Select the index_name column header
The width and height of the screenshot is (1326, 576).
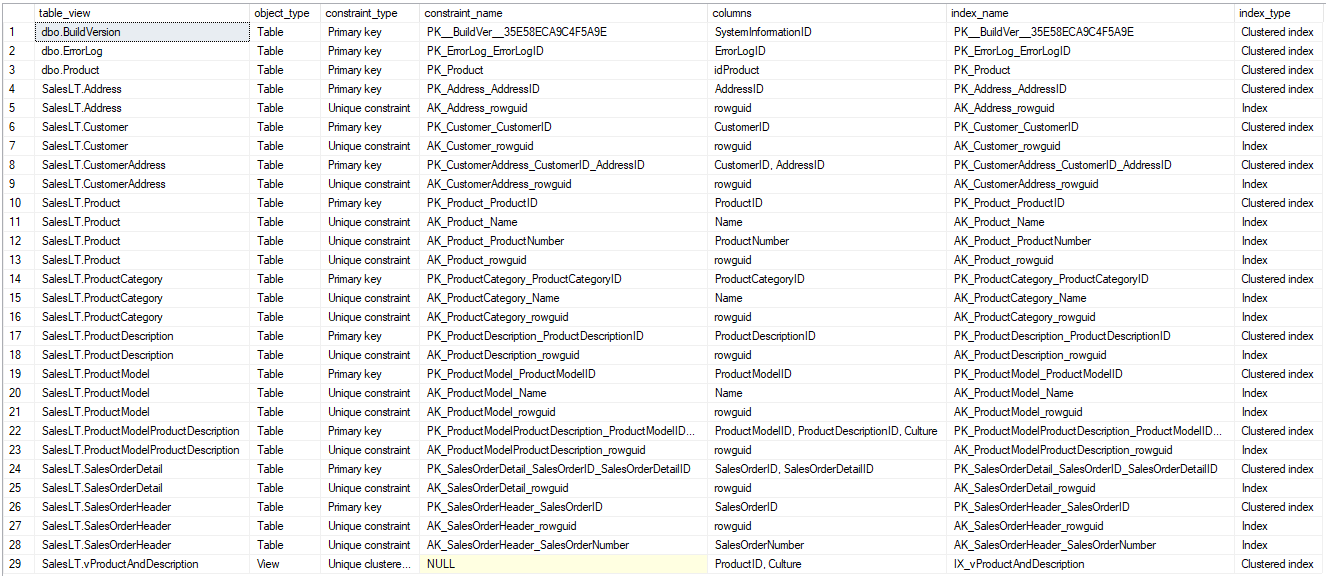[980, 13]
